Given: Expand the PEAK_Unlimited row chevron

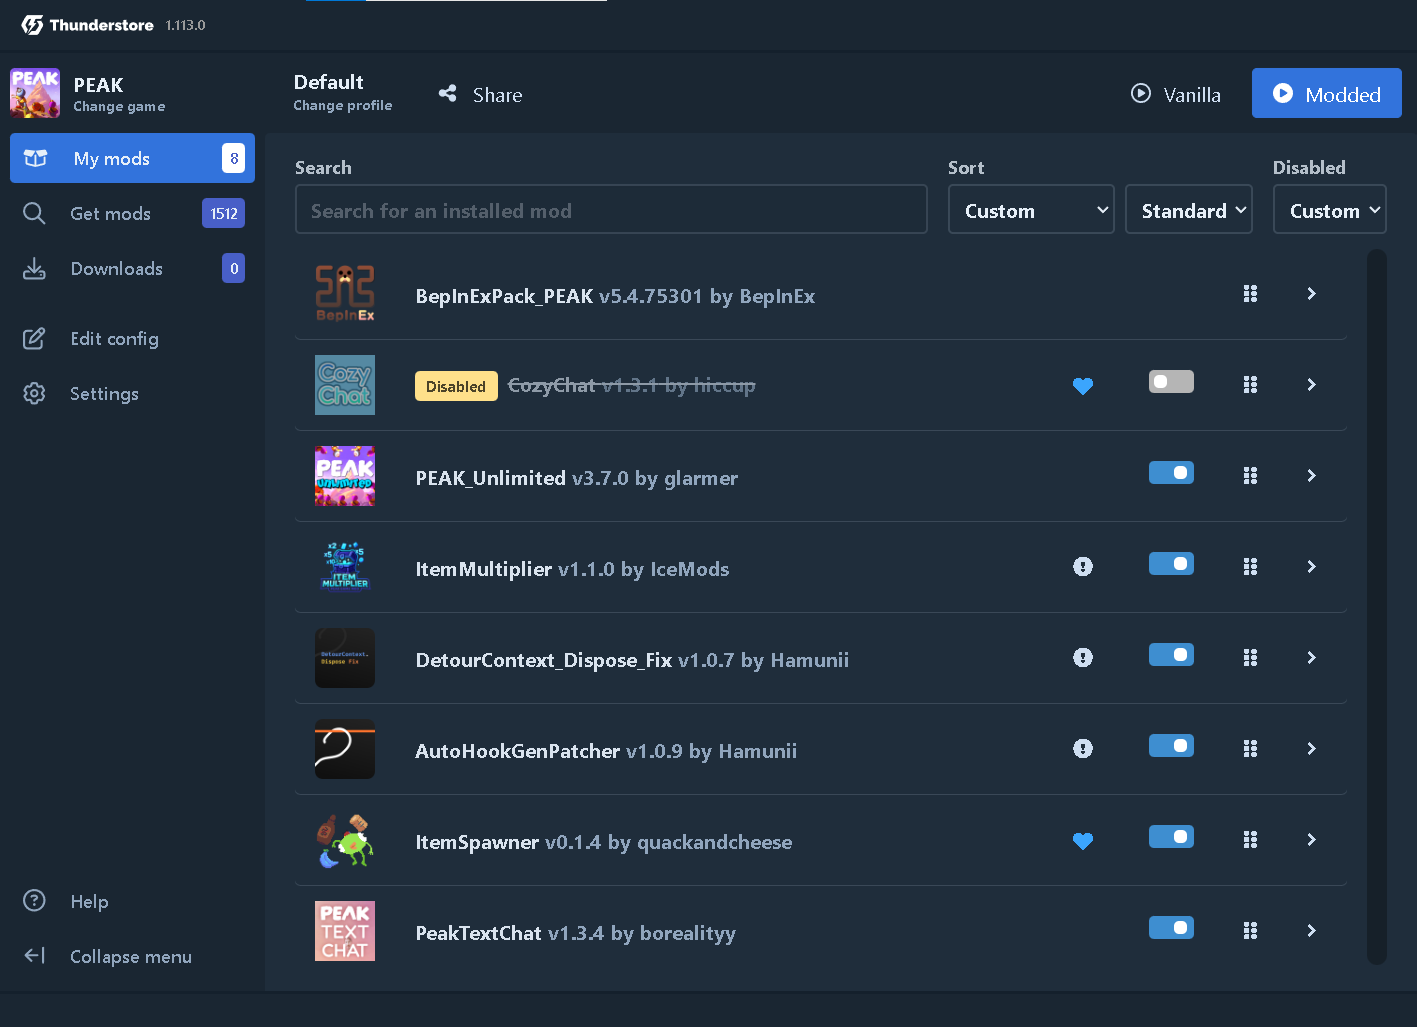Looking at the screenshot, I should (x=1311, y=476).
